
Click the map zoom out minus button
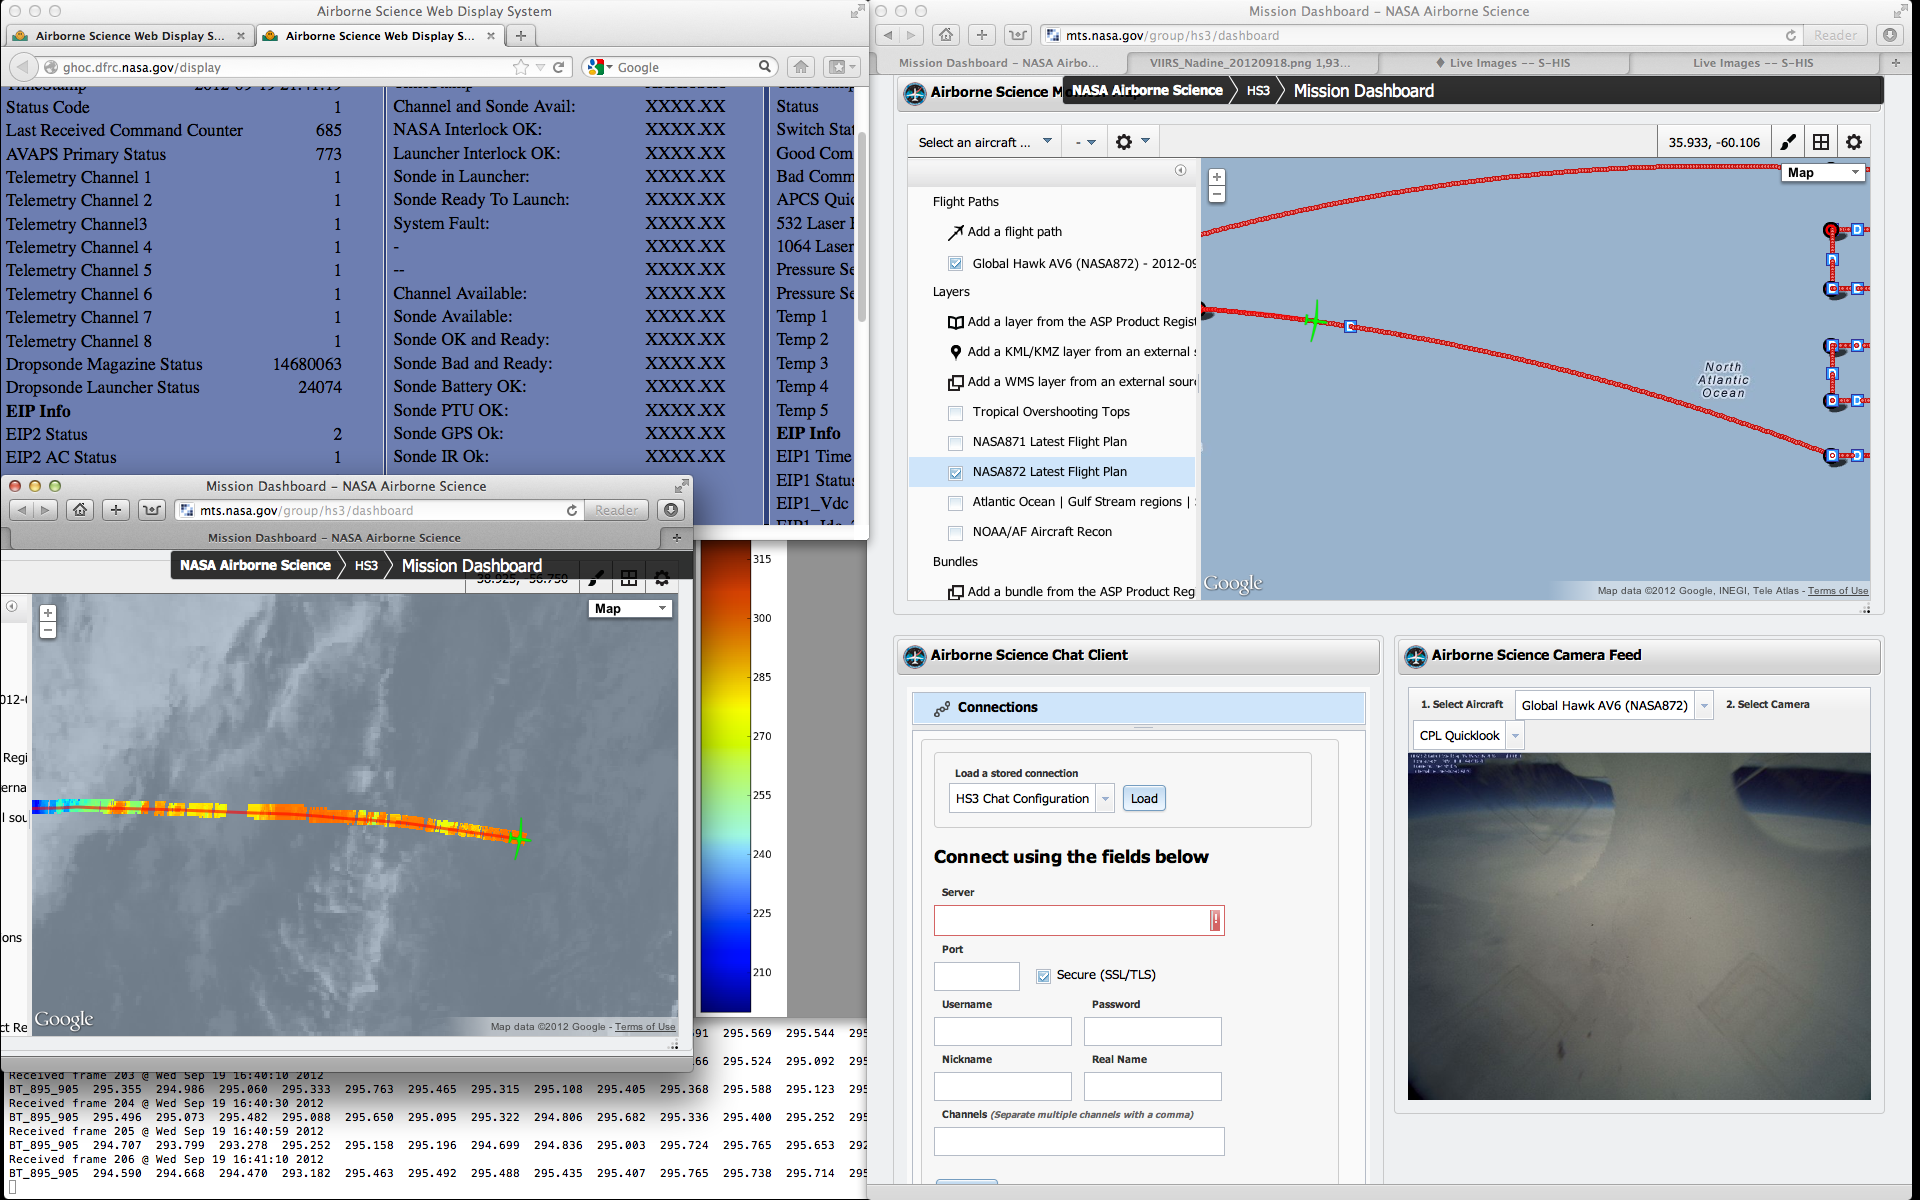1216,194
